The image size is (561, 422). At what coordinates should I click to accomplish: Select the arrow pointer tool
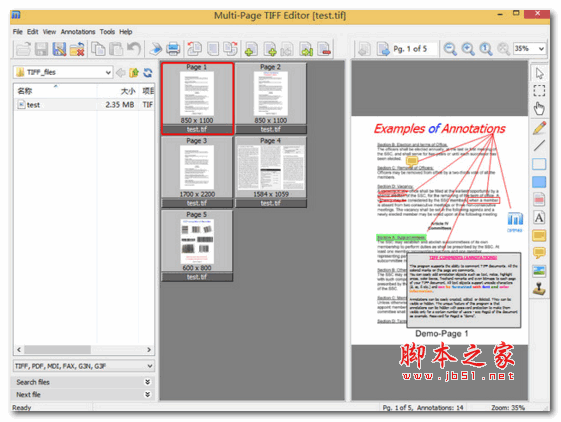pyautogui.click(x=539, y=73)
